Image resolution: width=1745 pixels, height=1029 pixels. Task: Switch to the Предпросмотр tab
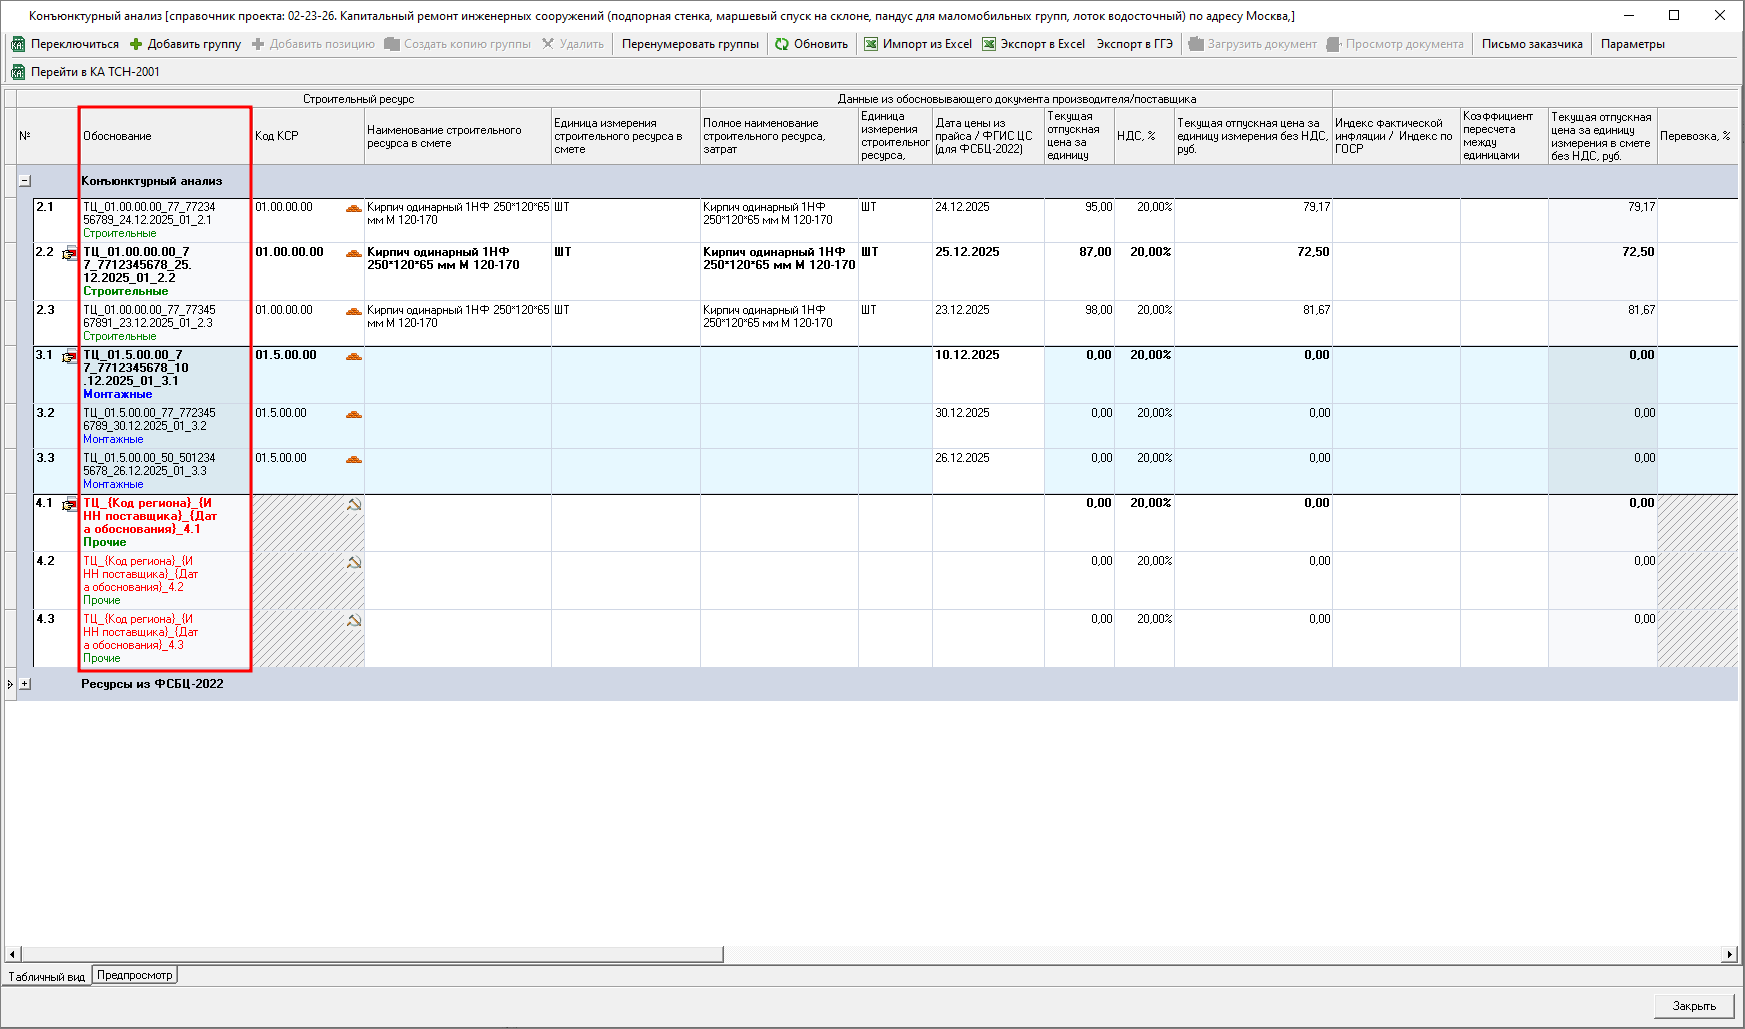tap(135, 975)
